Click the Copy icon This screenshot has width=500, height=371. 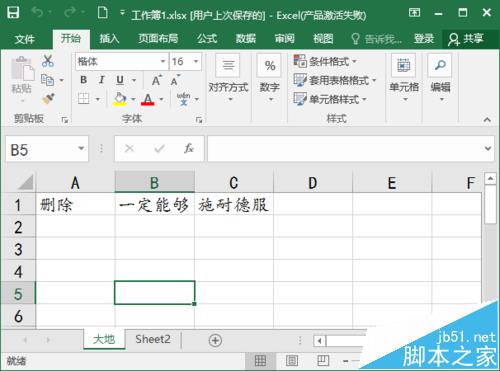[x=47, y=80]
